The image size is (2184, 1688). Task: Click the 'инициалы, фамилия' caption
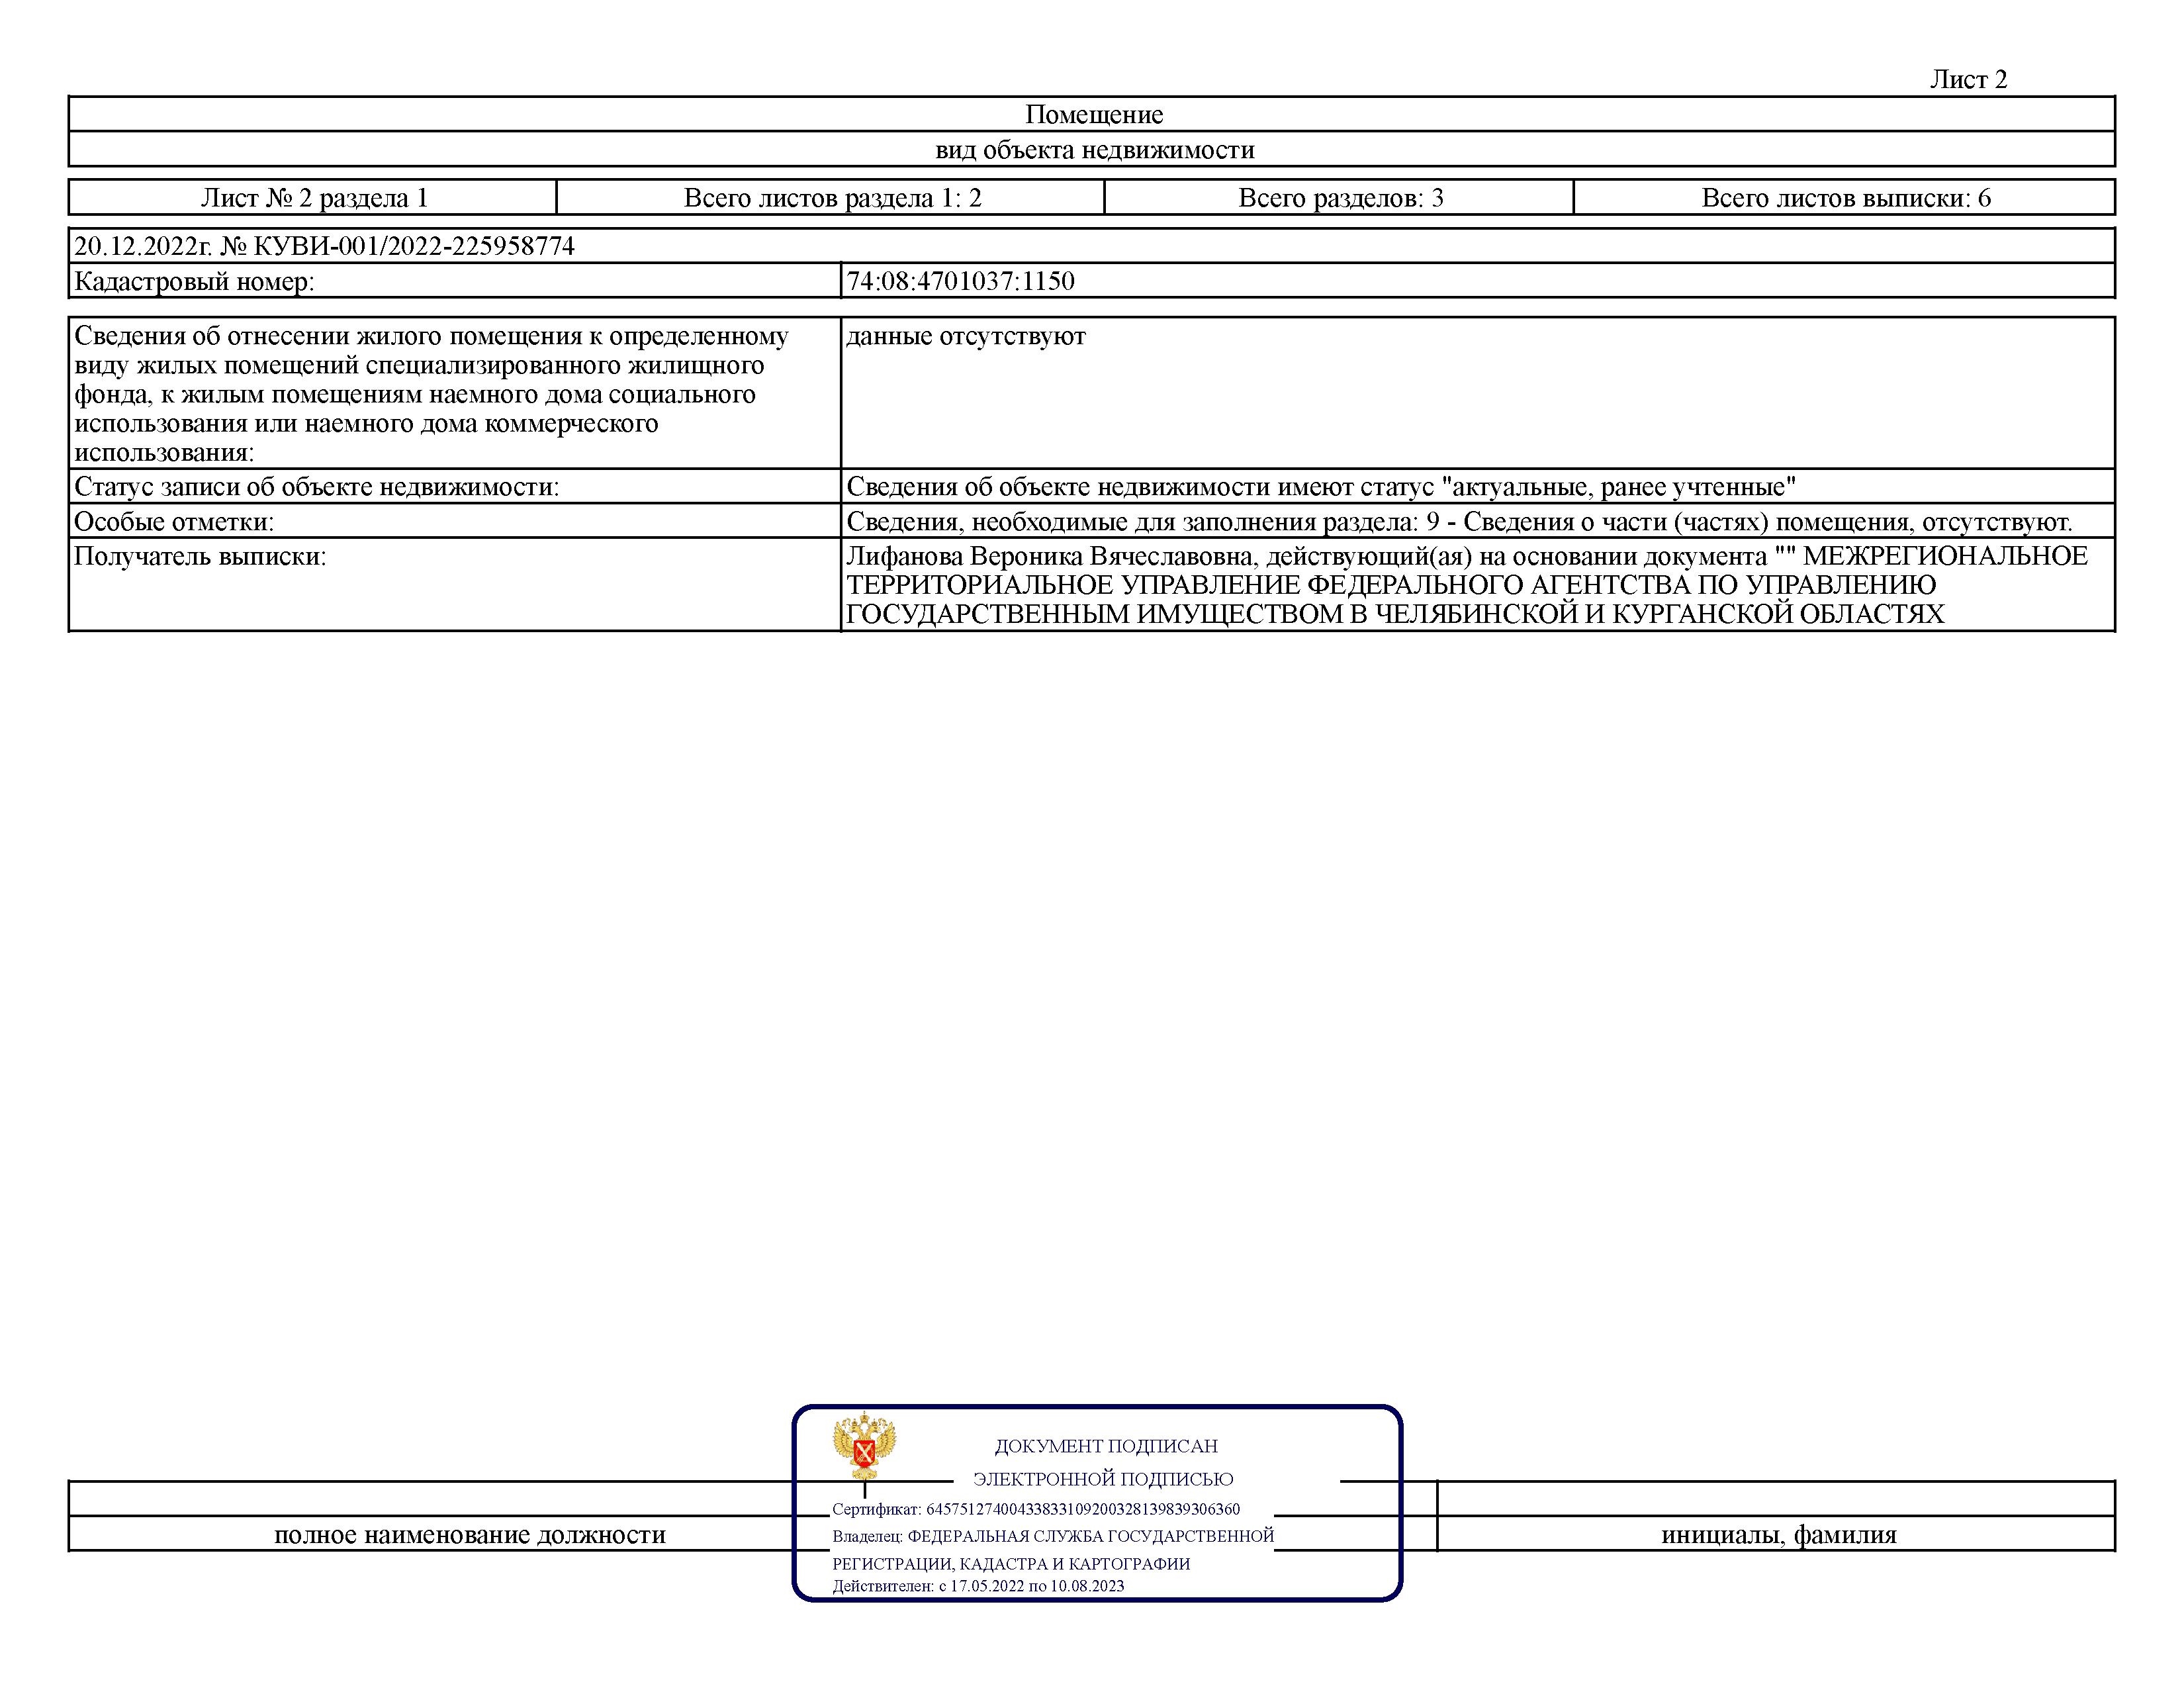[x=1779, y=1535]
